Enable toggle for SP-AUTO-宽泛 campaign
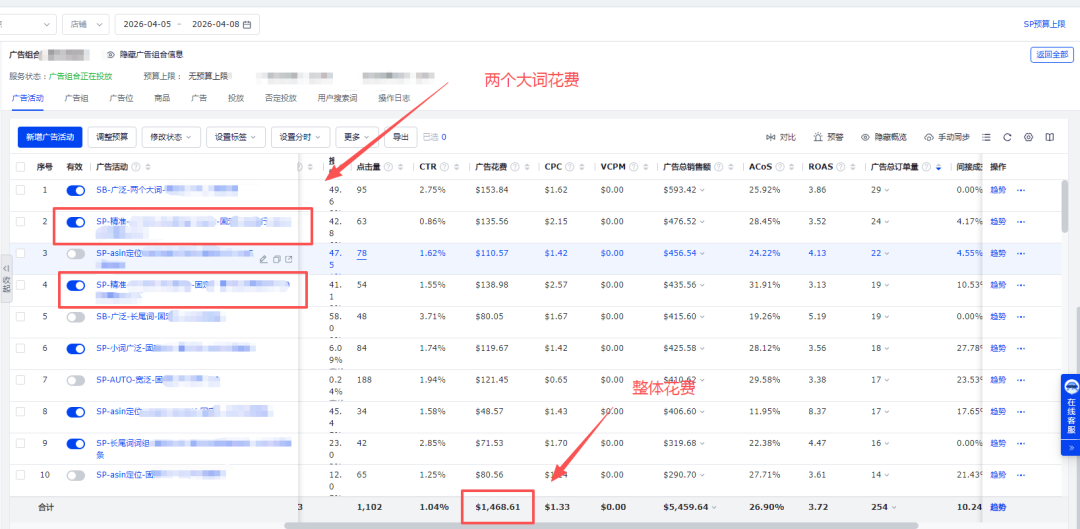The height and width of the screenshot is (529, 1080). coord(76,380)
